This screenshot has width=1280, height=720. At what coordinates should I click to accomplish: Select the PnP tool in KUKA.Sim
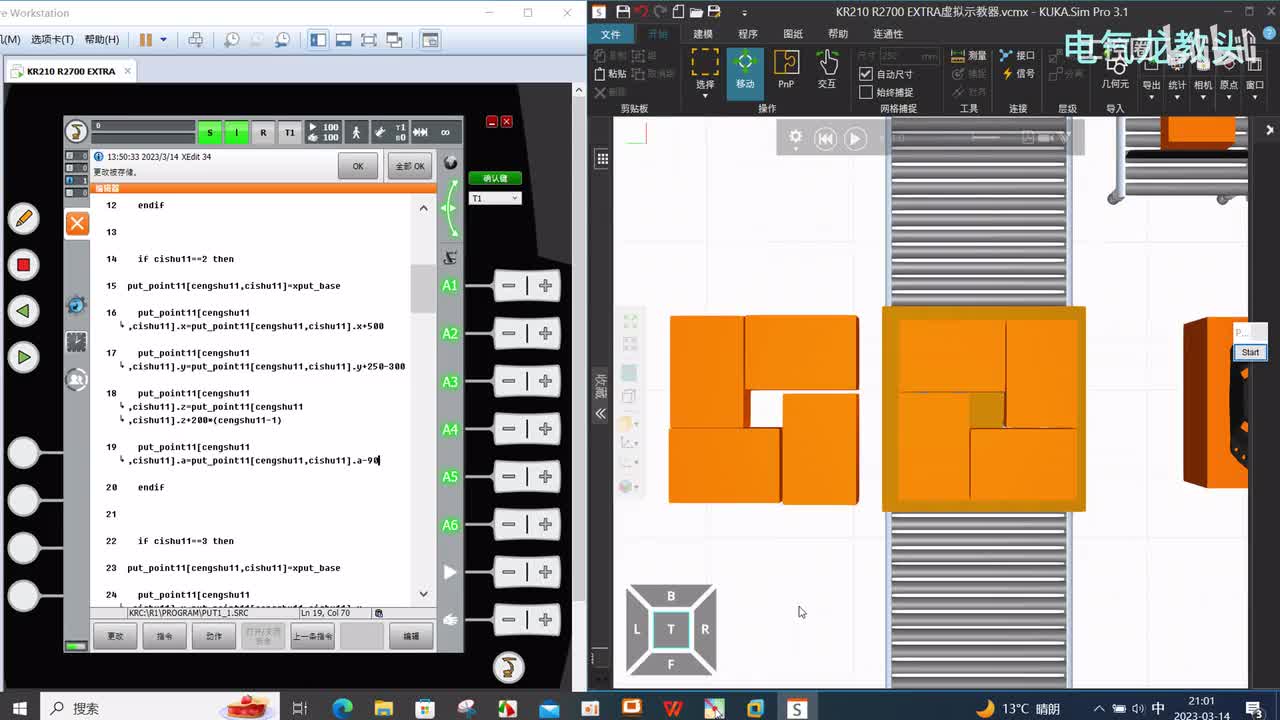[786, 70]
